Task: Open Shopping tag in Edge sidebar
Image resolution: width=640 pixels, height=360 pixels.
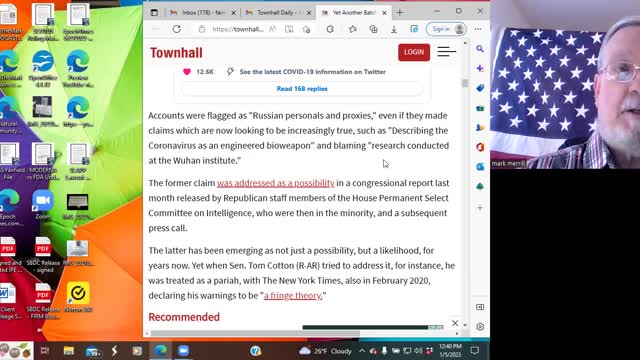Action: click(x=480, y=88)
